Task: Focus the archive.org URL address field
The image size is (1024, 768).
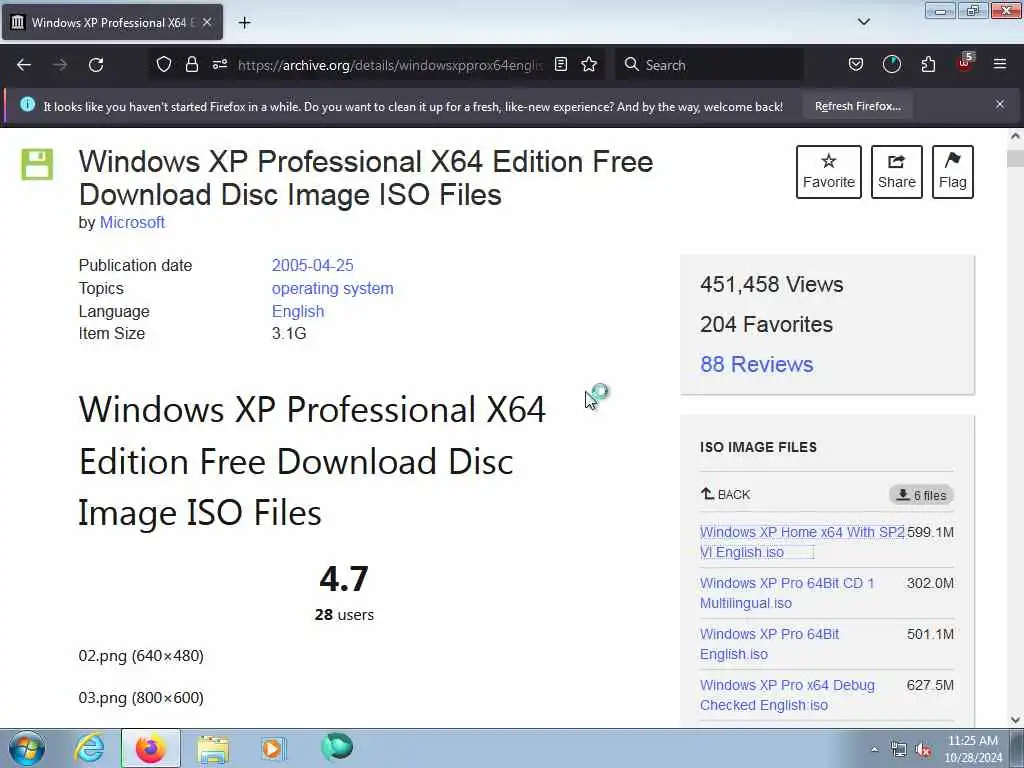Action: coord(391,65)
